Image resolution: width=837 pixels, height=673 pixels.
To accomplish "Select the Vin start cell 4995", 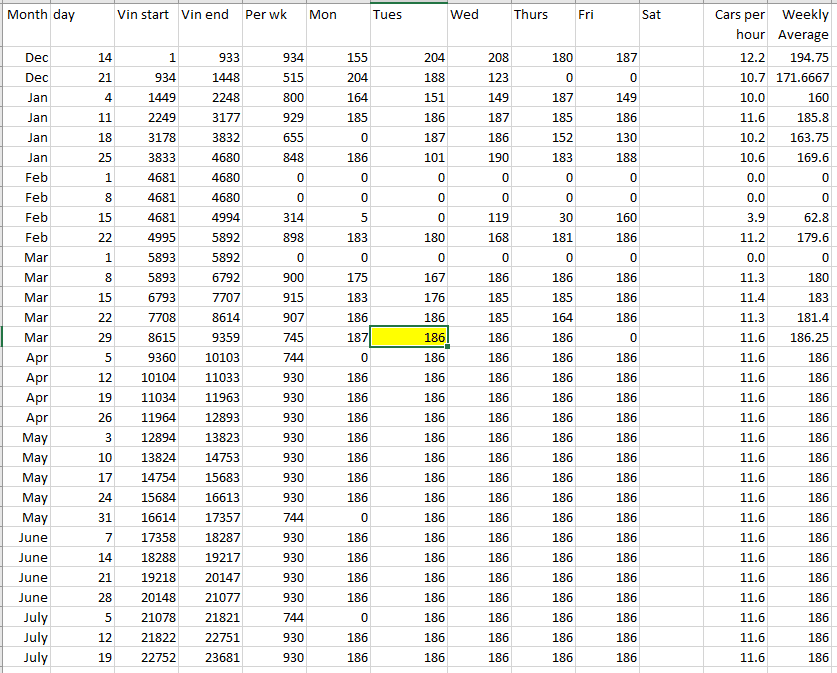I will point(146,238).
